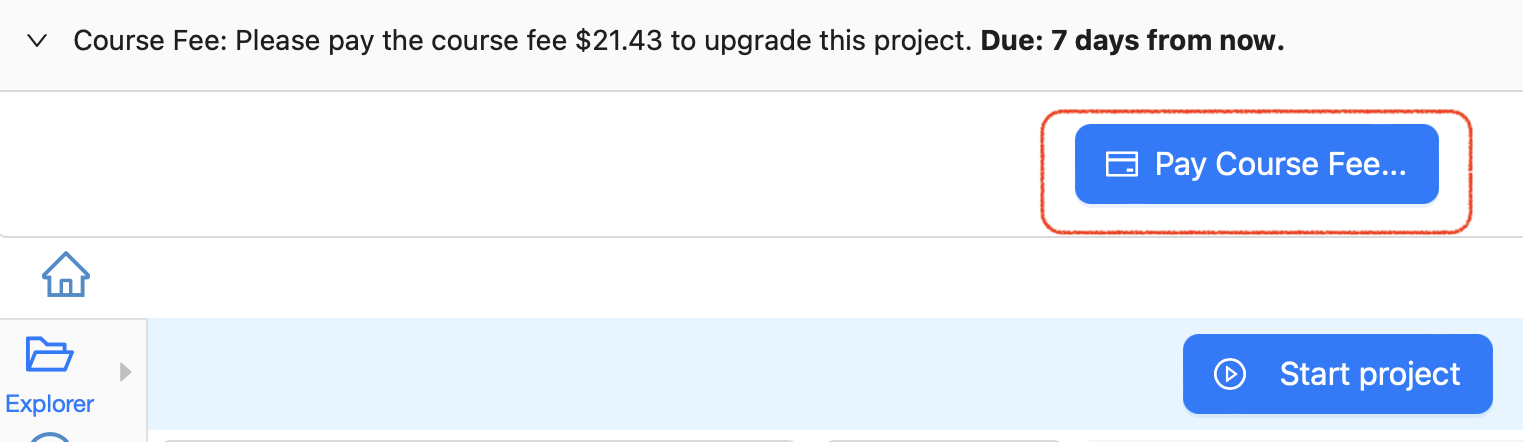This screenshot has height=442, width=1523.
Task: Collapse the Course Fee notice chevron
Action: [38, 42]
